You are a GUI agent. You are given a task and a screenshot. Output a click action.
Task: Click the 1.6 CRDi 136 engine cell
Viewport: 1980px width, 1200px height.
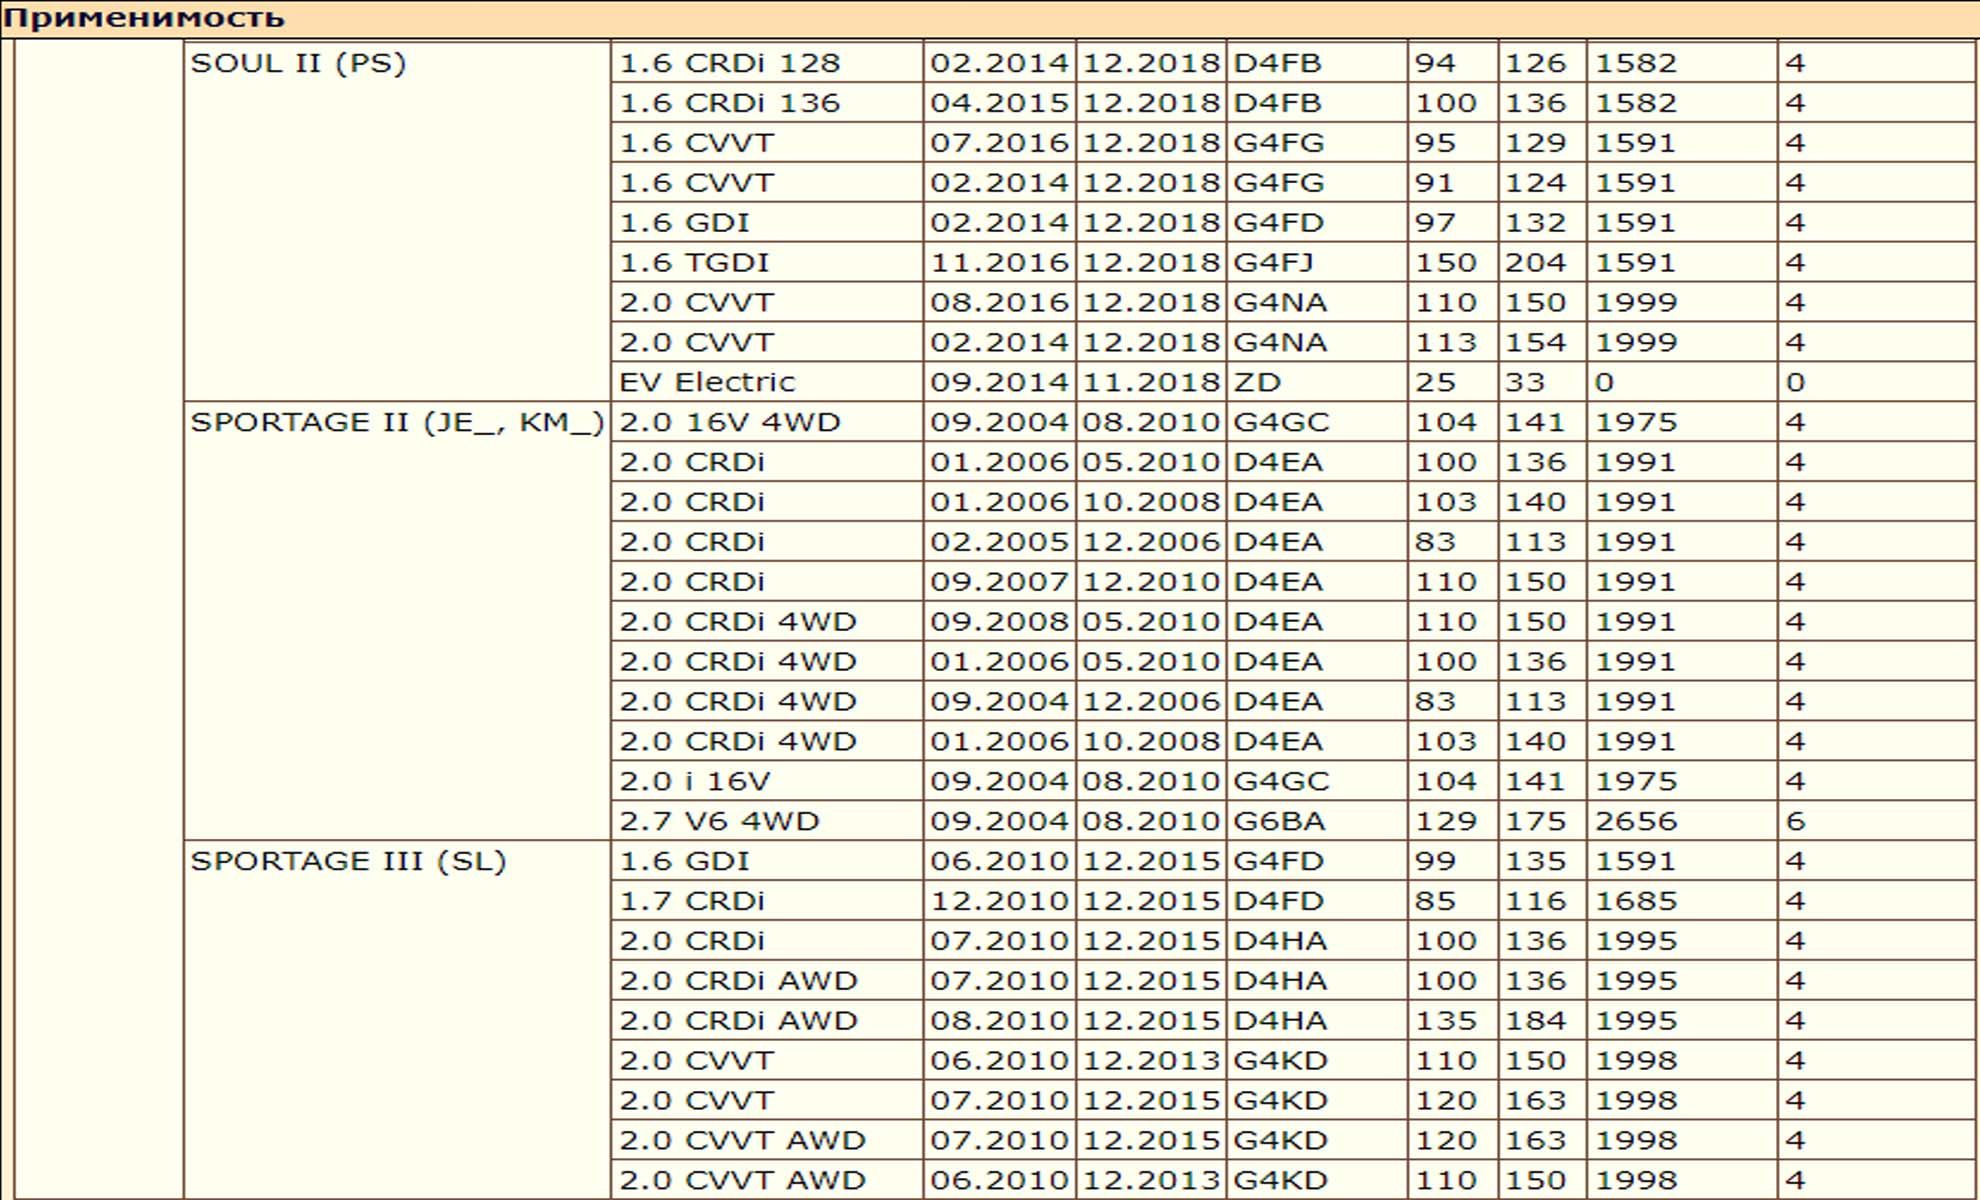point(767,103)
